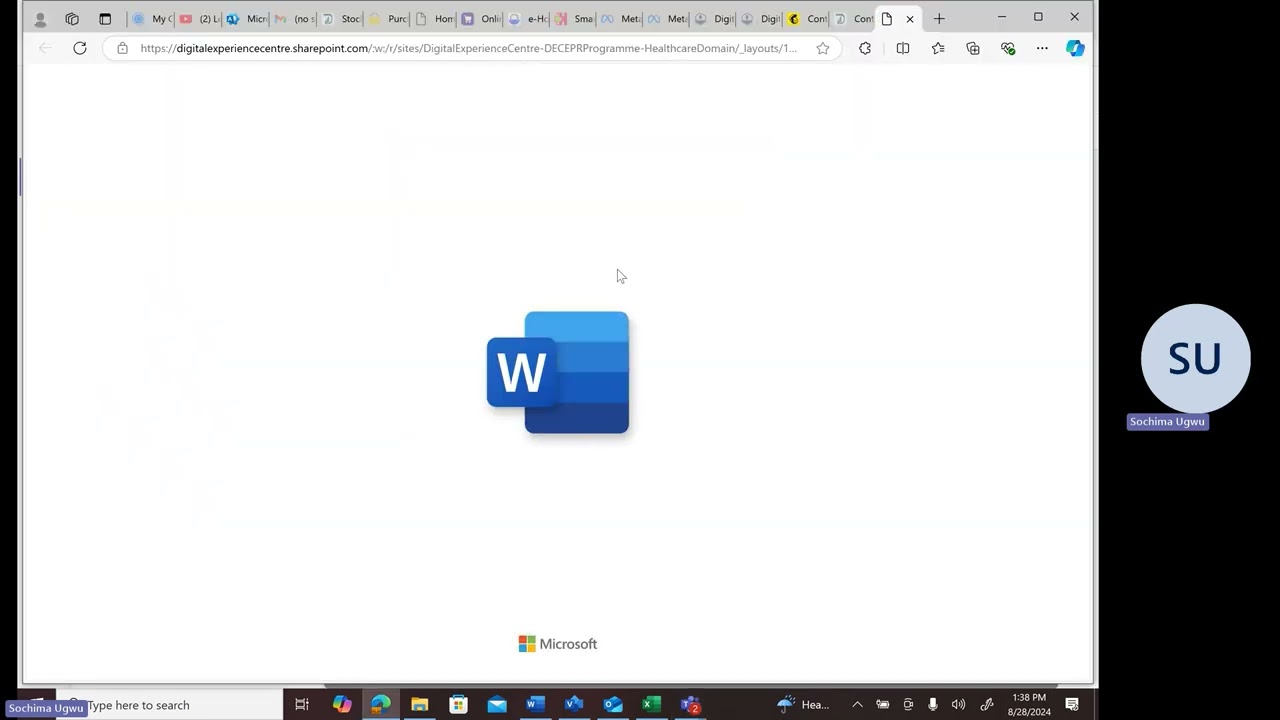Open the tab actions menu icon

(105, 19)
